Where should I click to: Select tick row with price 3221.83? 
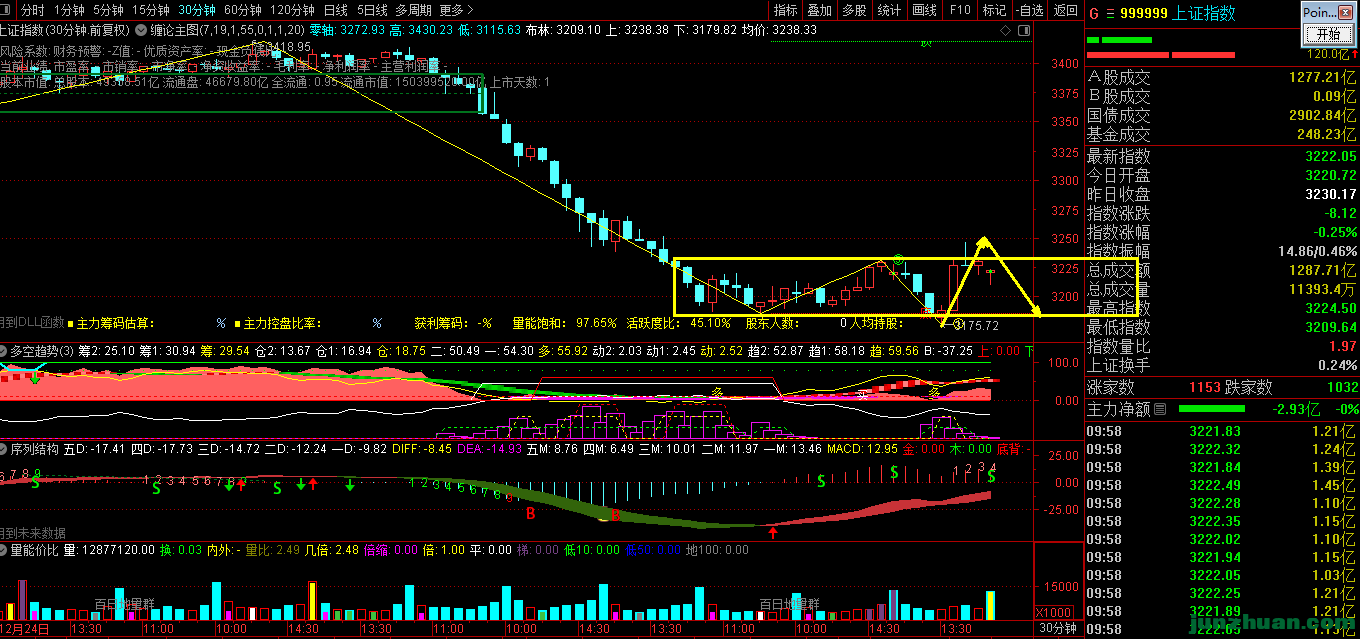(1221, 431)
